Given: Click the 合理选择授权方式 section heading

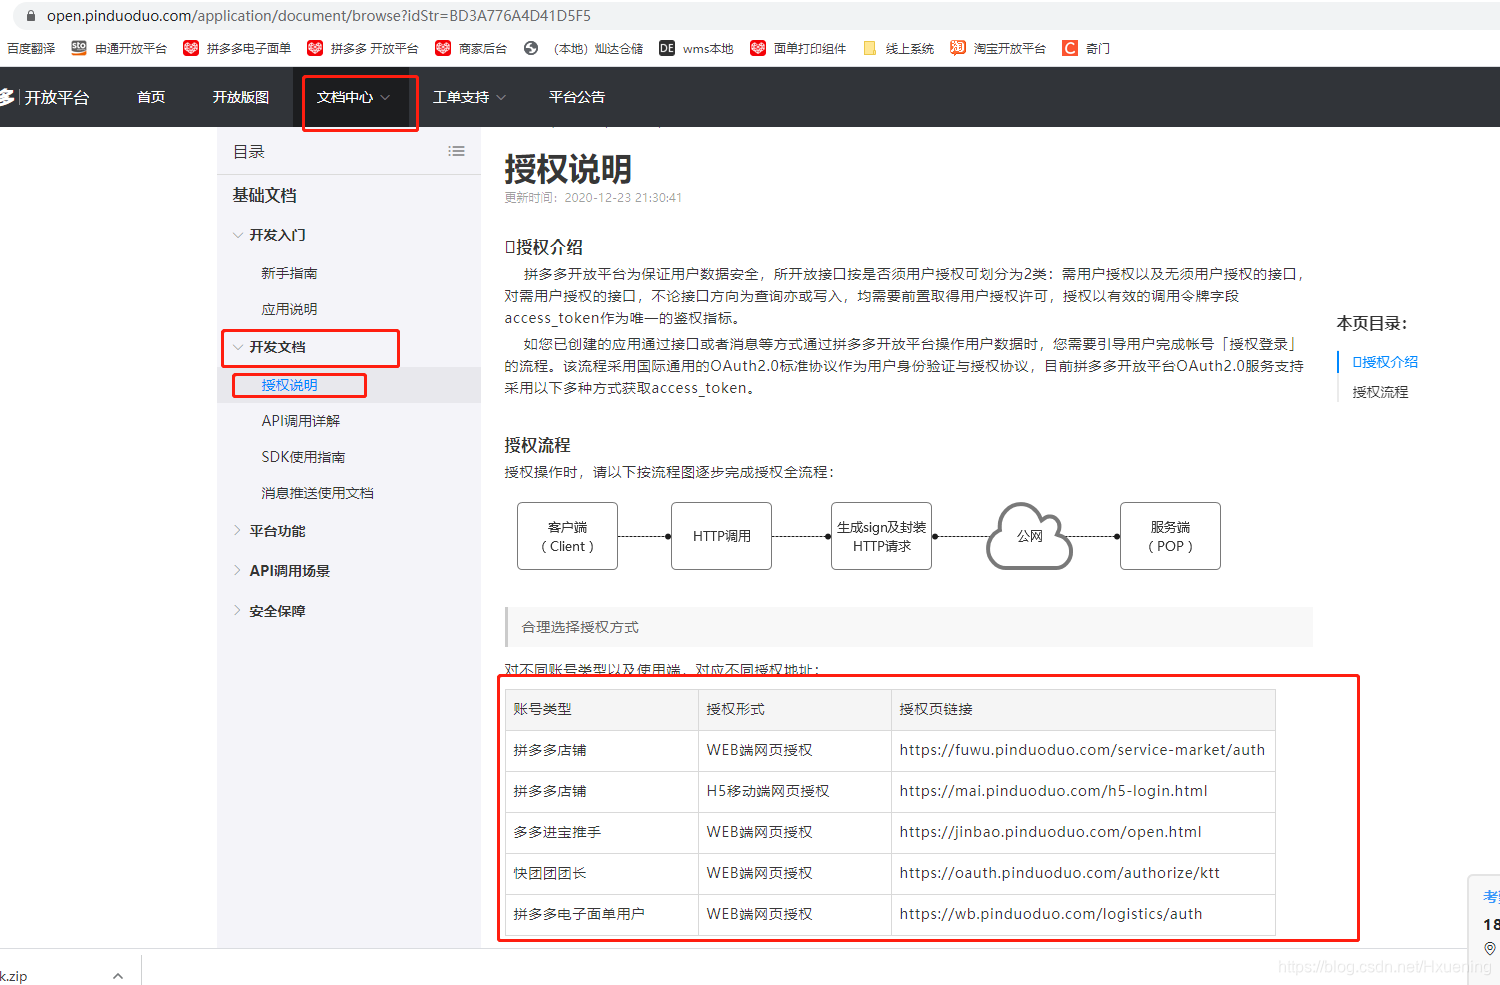Looking at the screenshot, I should click(580, 627).
